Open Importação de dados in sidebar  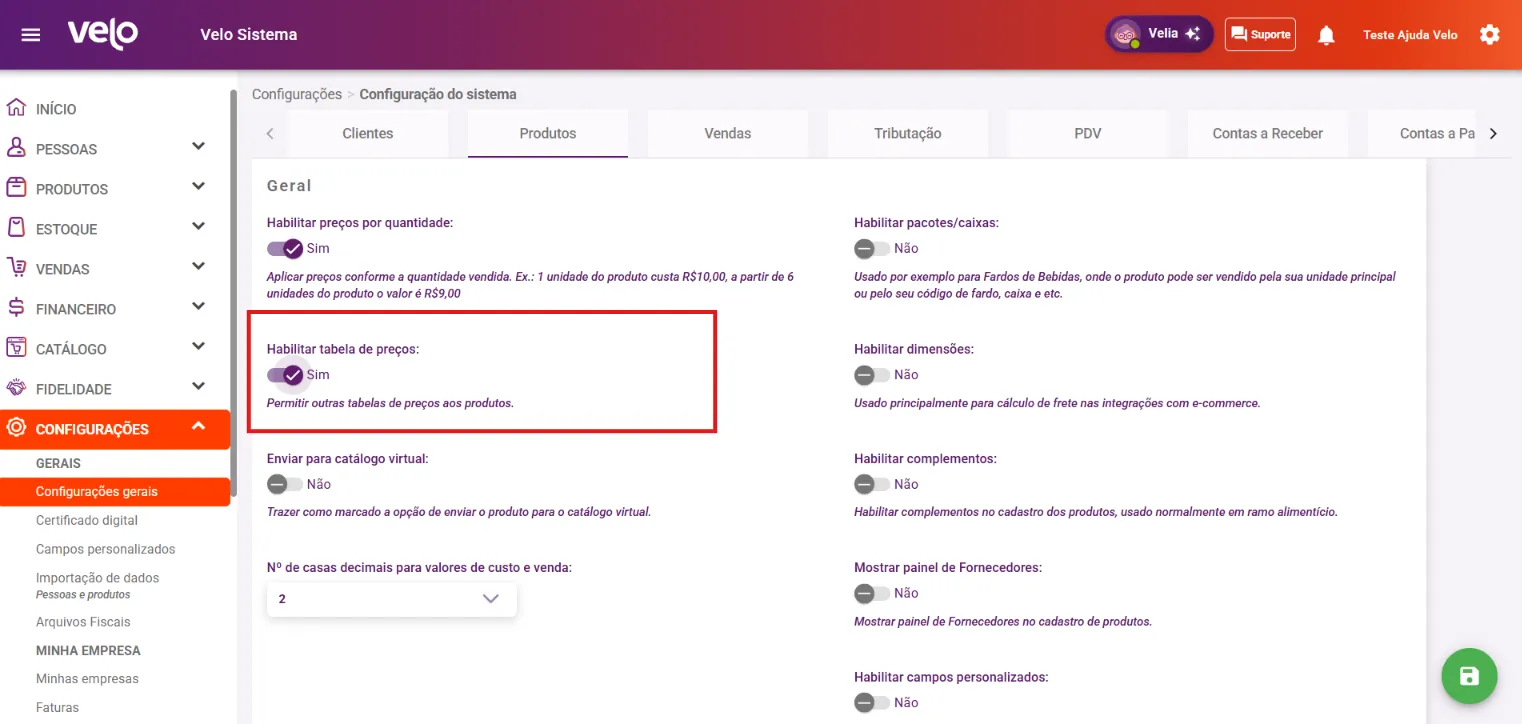(97, 578)
